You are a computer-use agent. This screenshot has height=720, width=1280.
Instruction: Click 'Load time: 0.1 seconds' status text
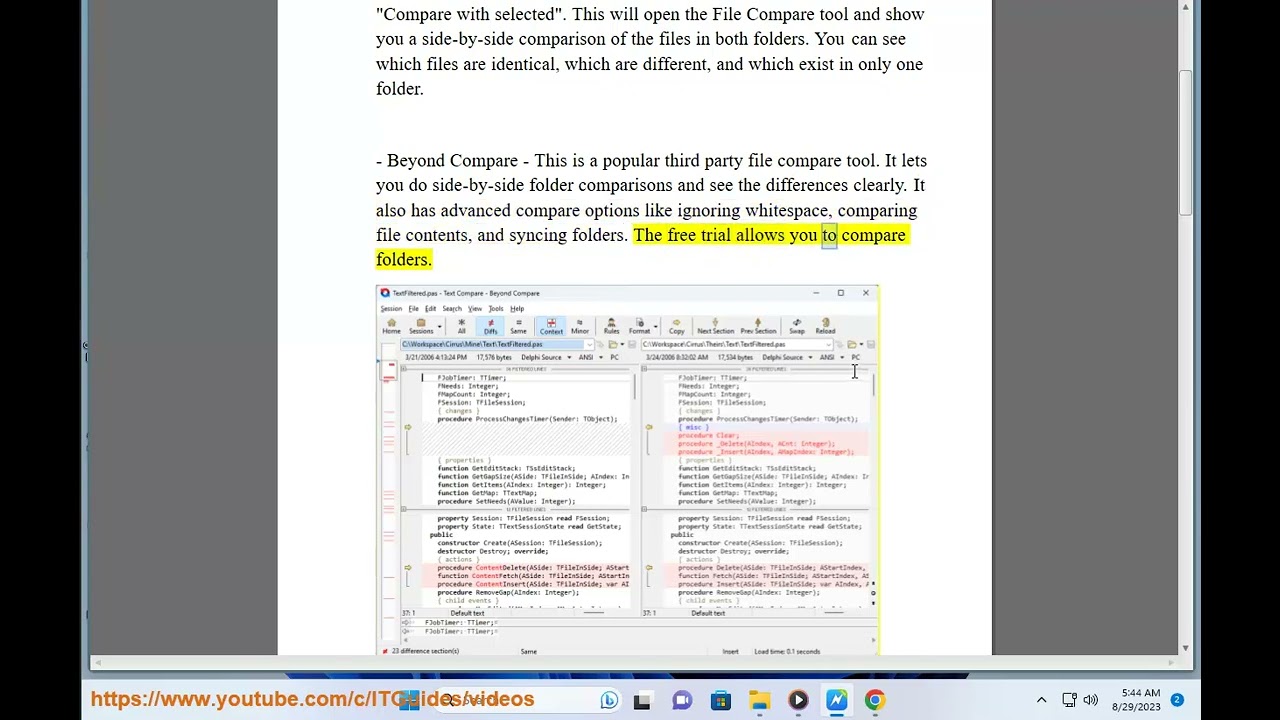(787, 651)
